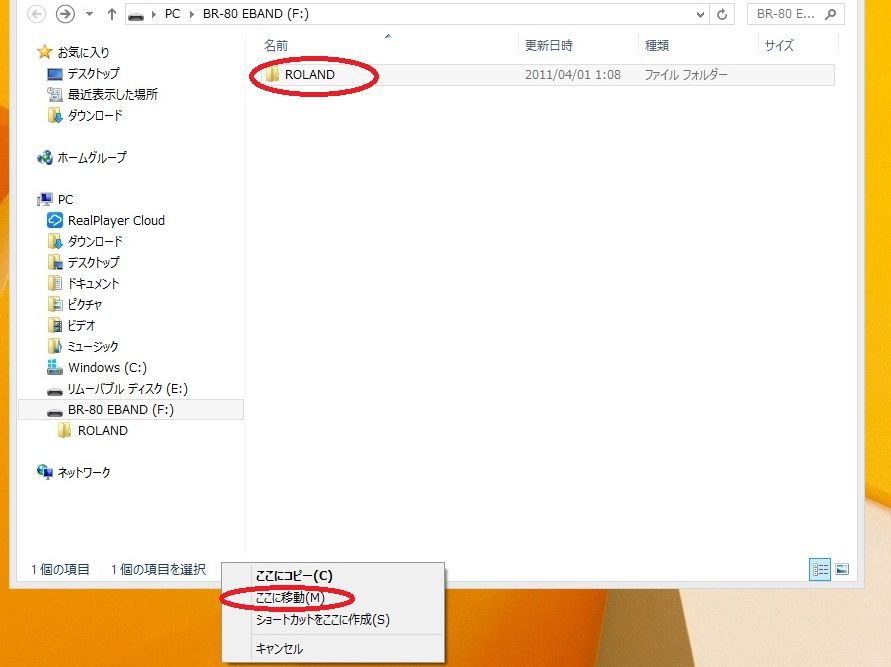This screenshot has width=891, height=667.
Task: Select BR-80 EBAND (F:) in address path
Action: 256,14
